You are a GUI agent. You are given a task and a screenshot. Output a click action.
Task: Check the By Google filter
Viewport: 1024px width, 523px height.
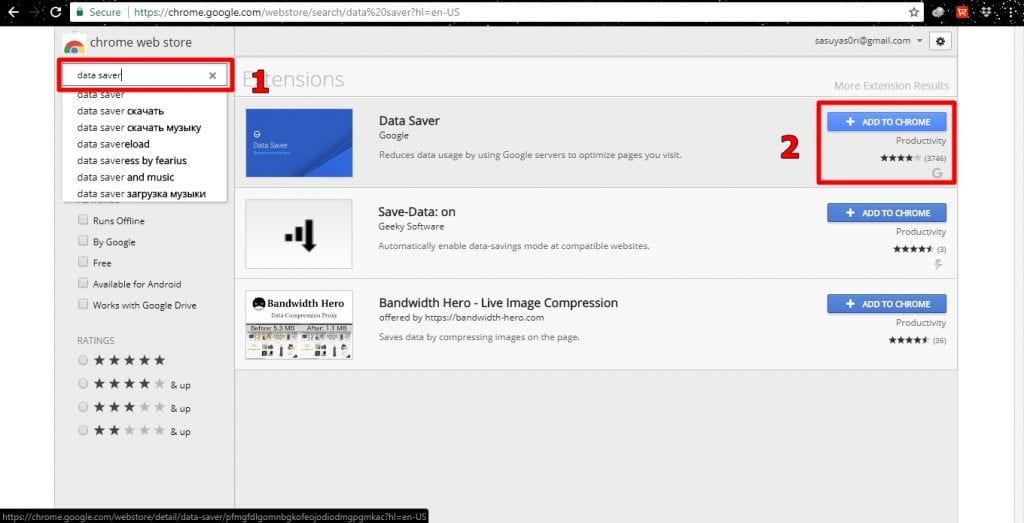83,241
